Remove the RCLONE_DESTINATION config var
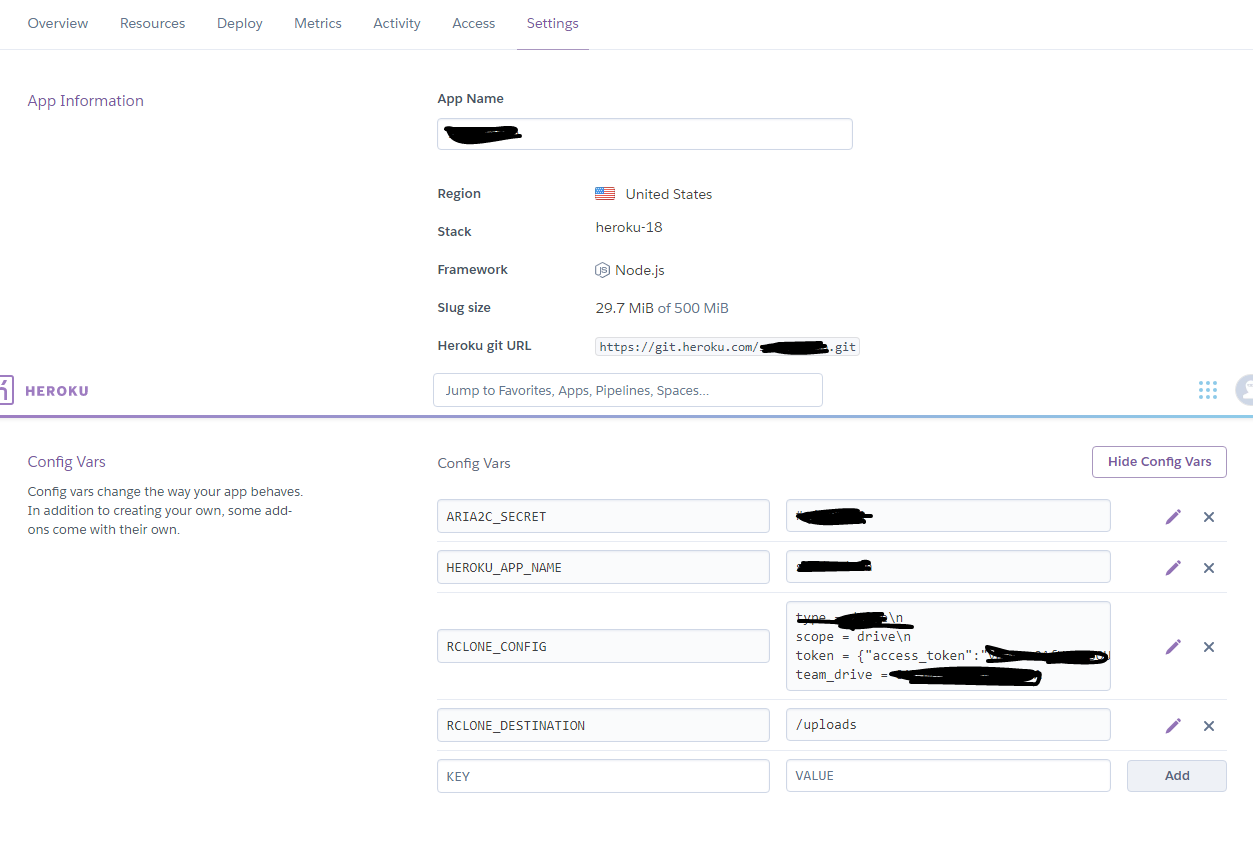The image size is (1253, 850). (x=1208, y=726)
